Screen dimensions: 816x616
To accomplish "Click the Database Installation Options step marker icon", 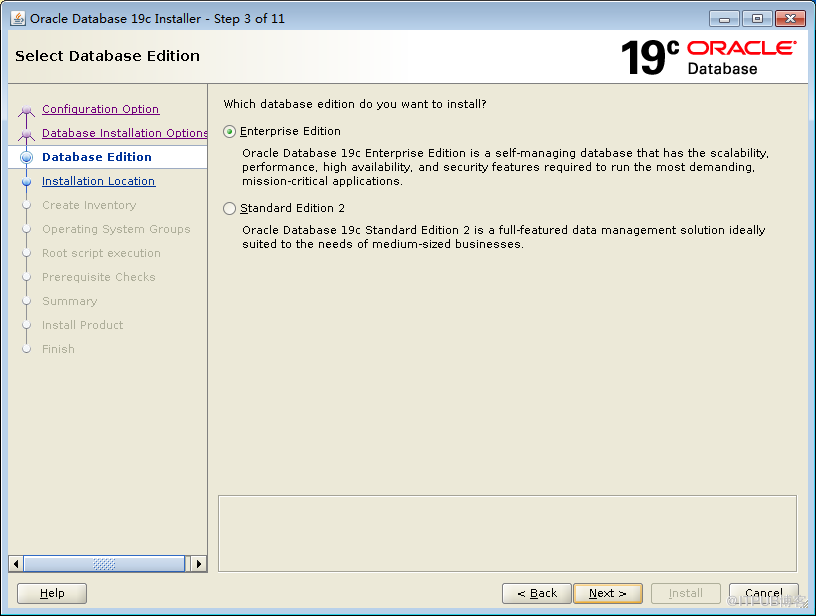I will pyautogui.click(x=27, y=134).
